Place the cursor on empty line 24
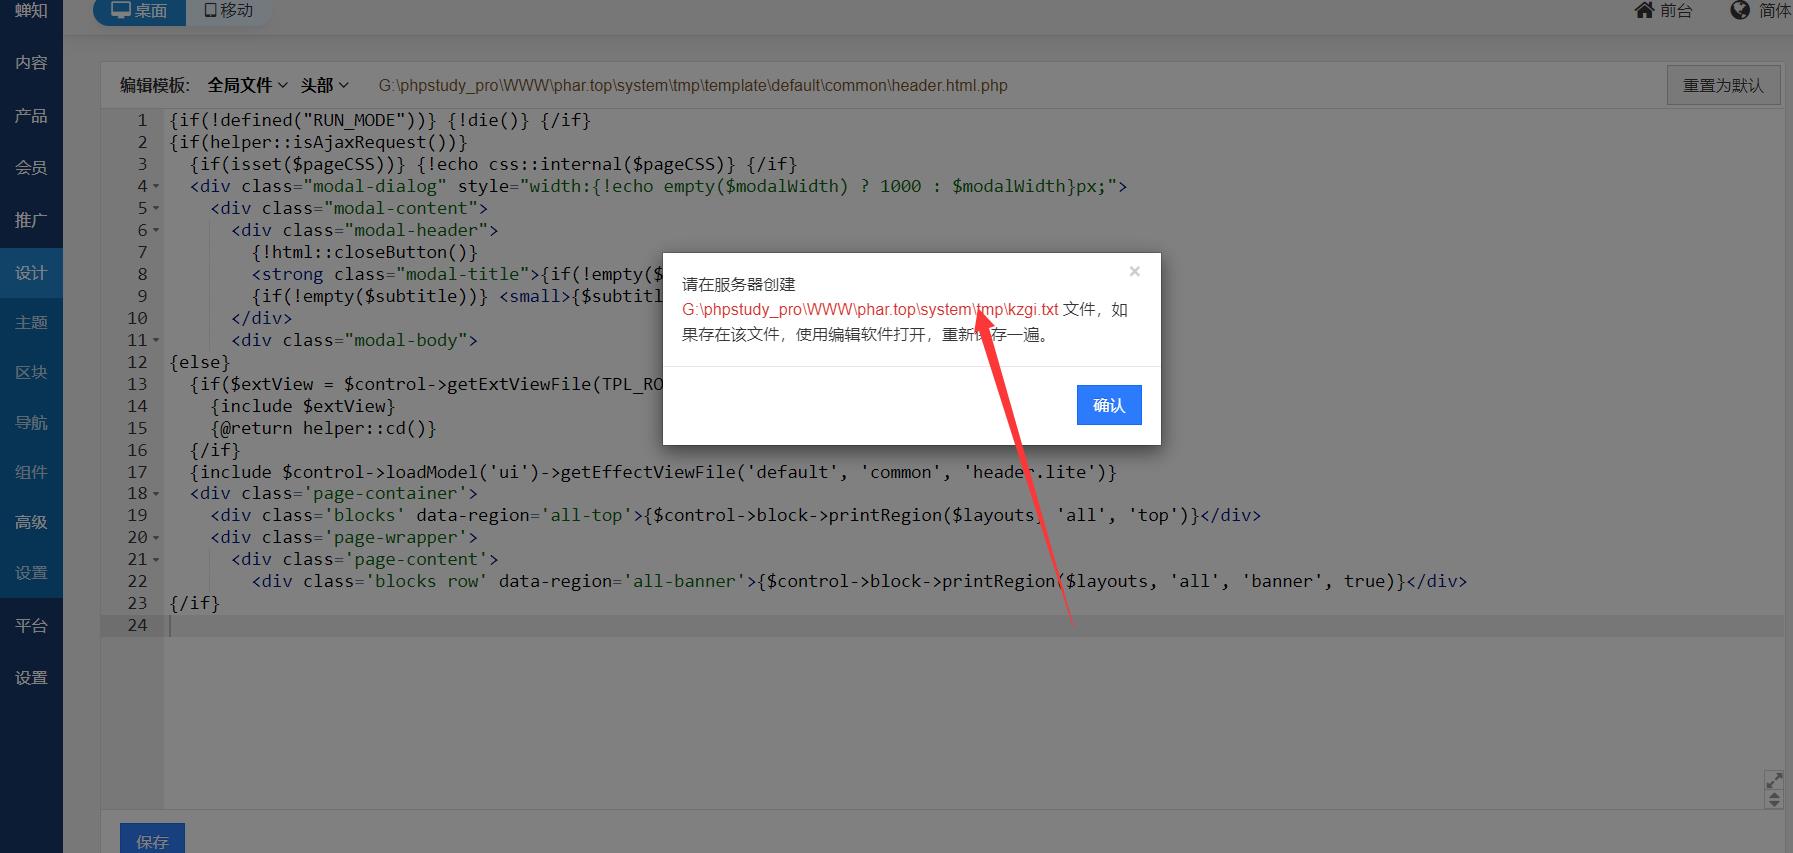The height and width of the screenshot is (853, 1793). coord(975,625)
